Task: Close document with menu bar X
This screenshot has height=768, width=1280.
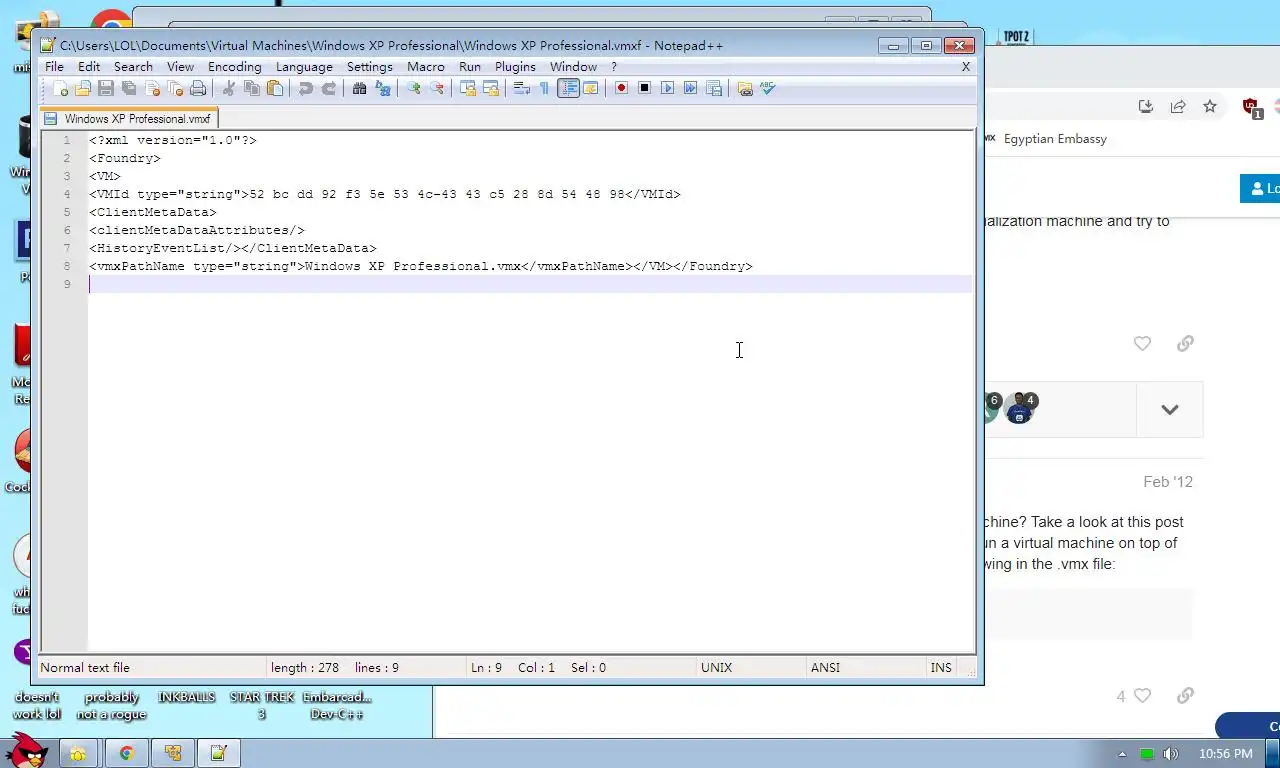Action: tap(966, 66)
